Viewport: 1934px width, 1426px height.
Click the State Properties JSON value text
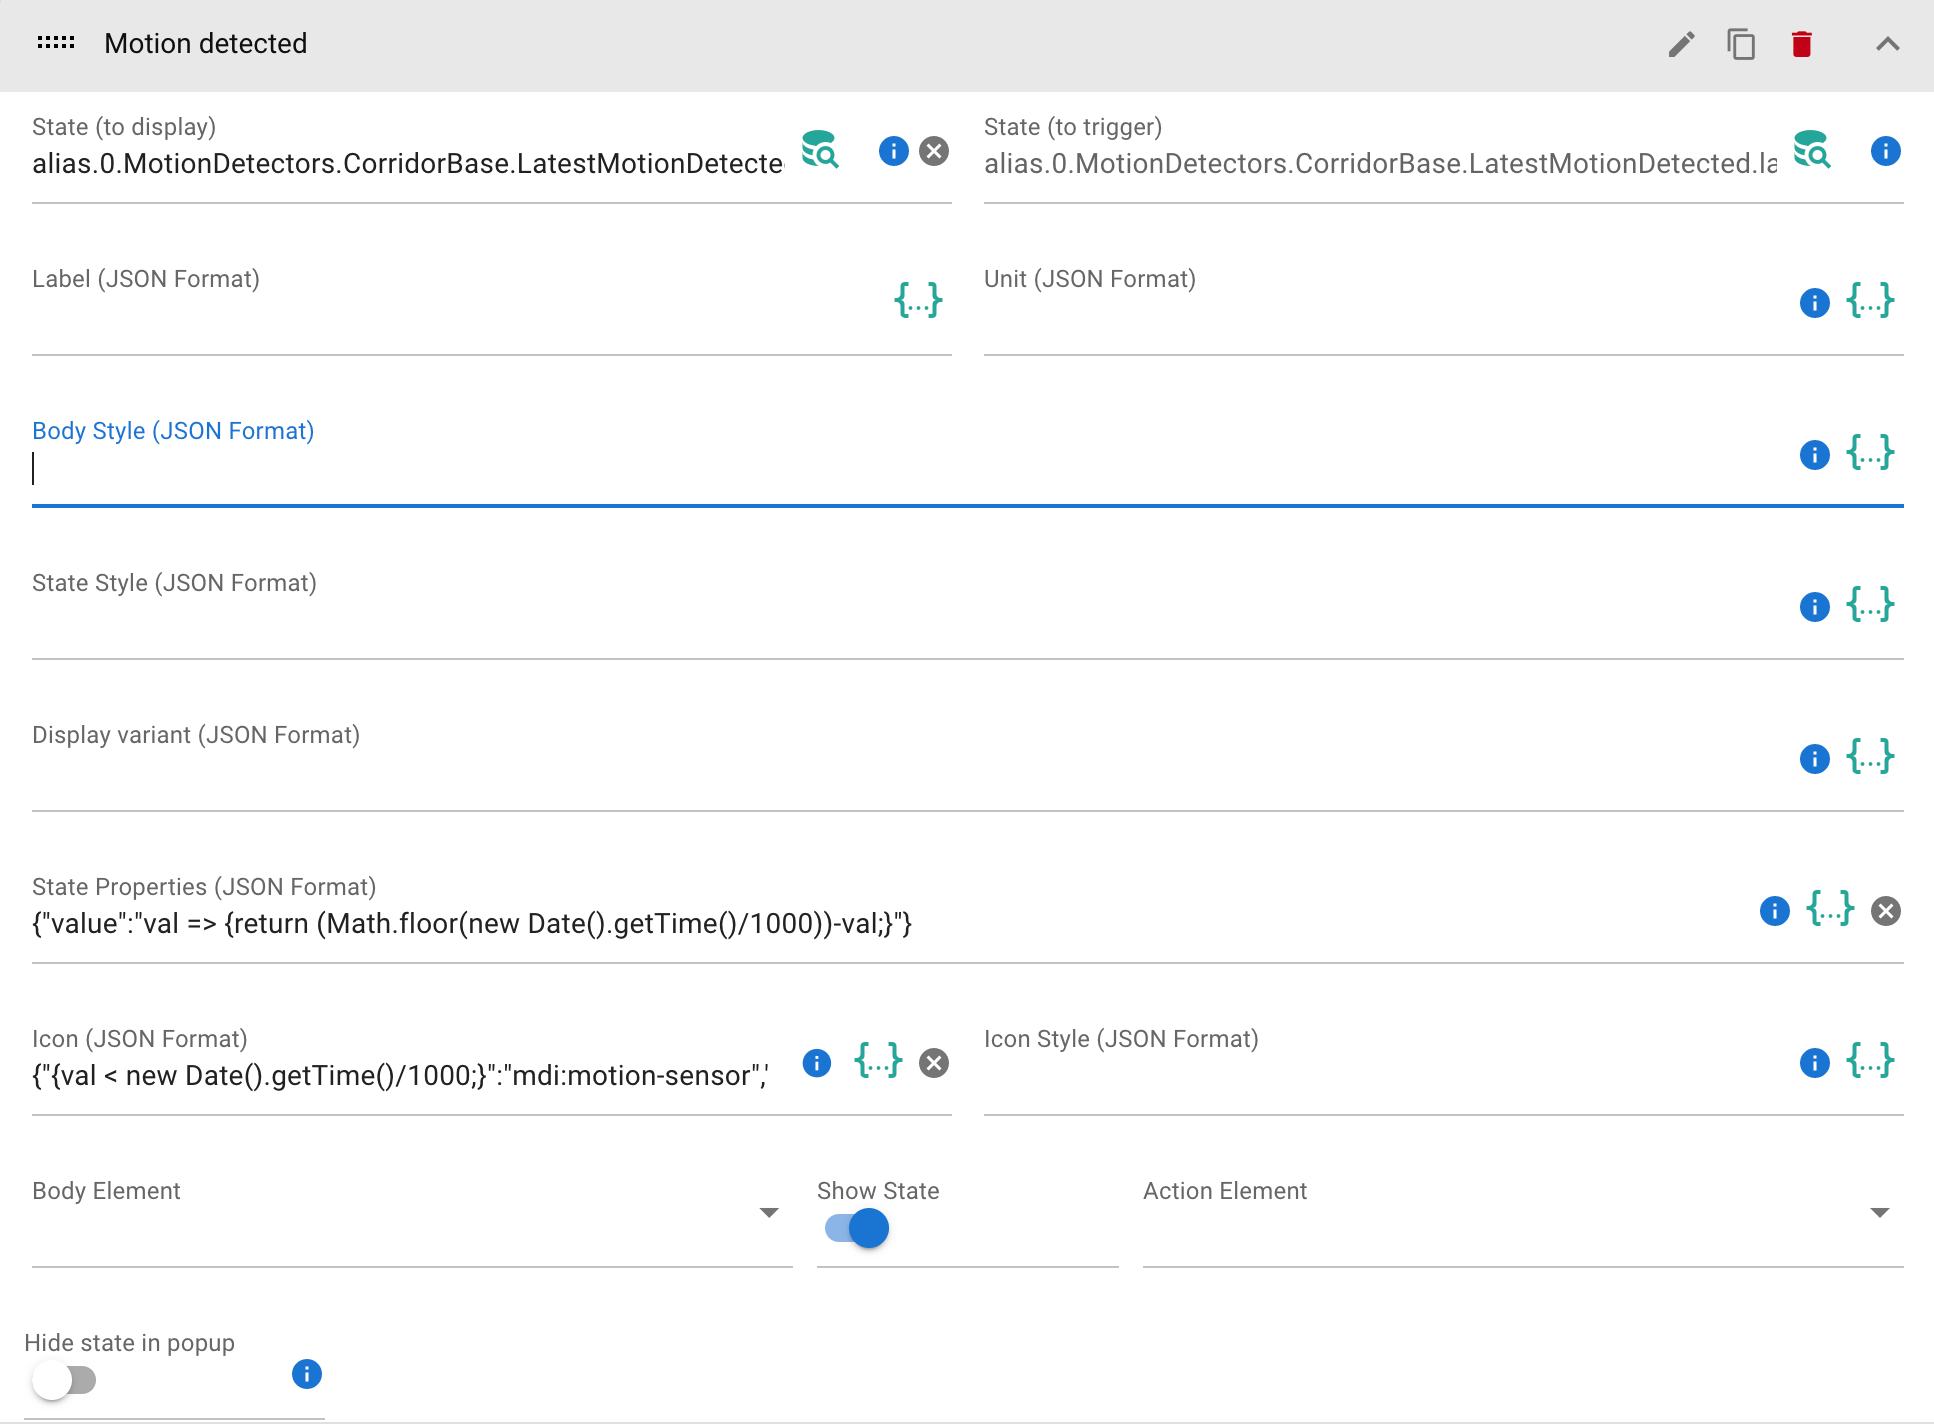pos(472,924)
